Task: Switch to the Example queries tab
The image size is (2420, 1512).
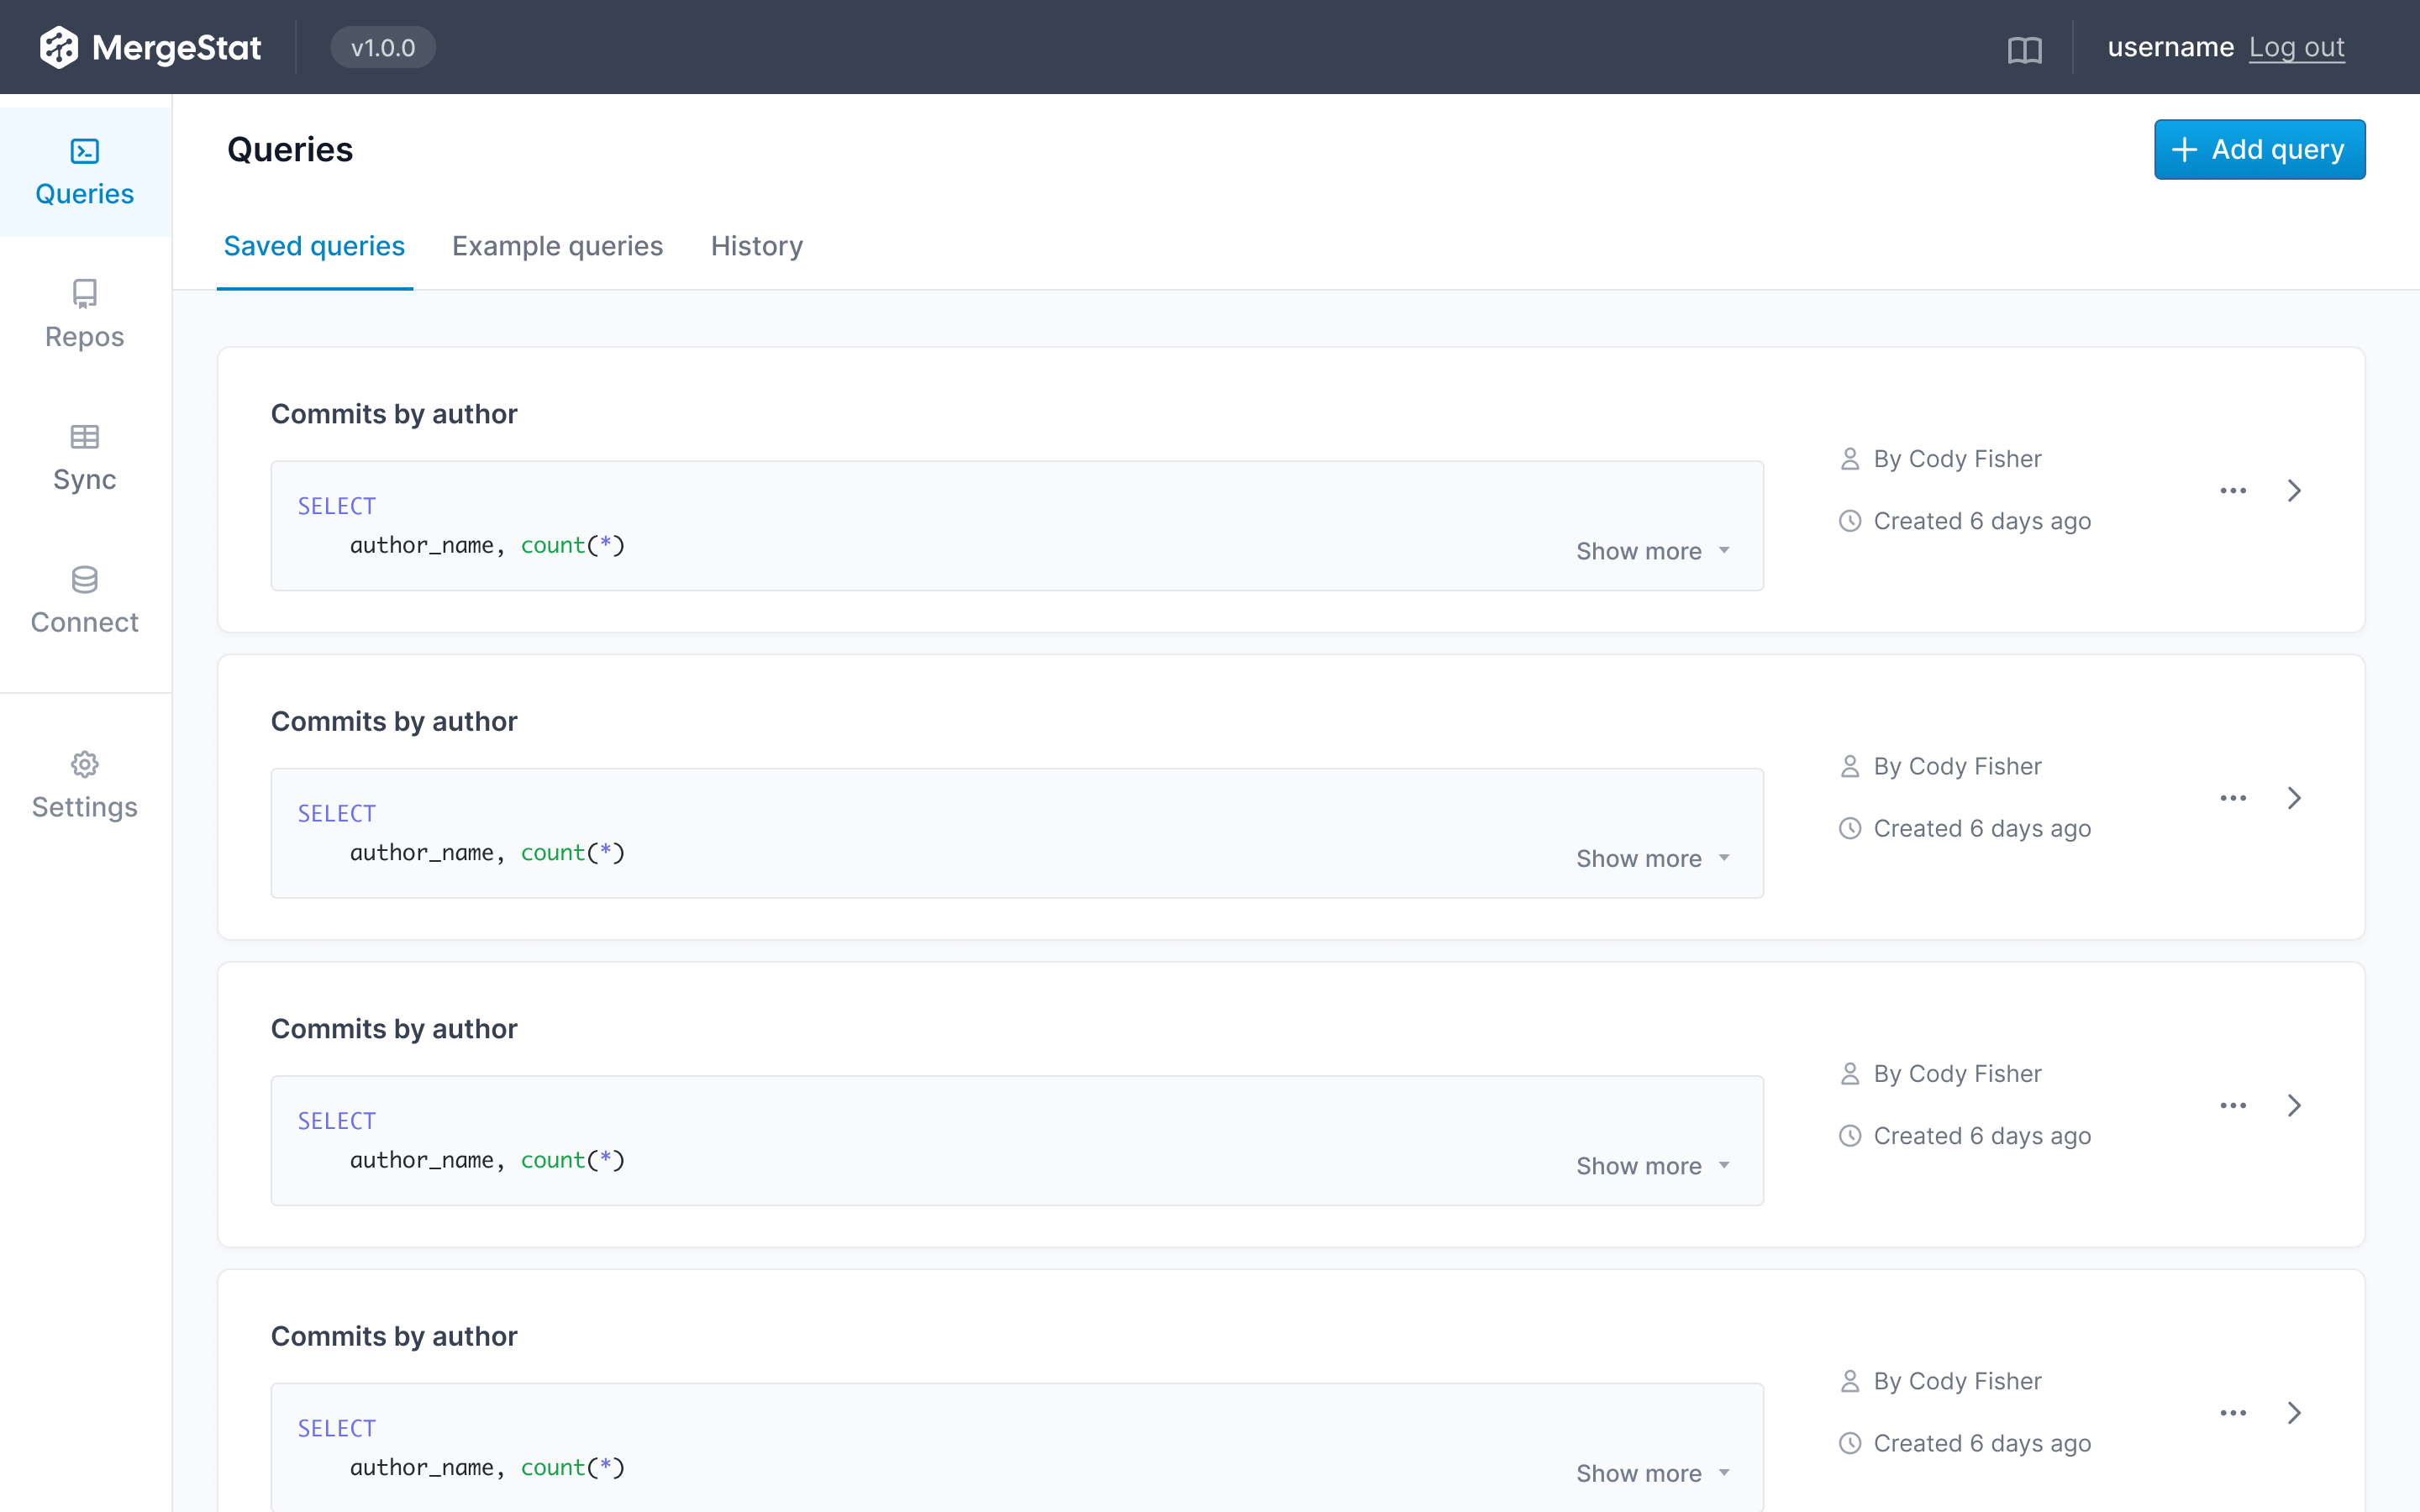Action: click(x=557, y=246)
